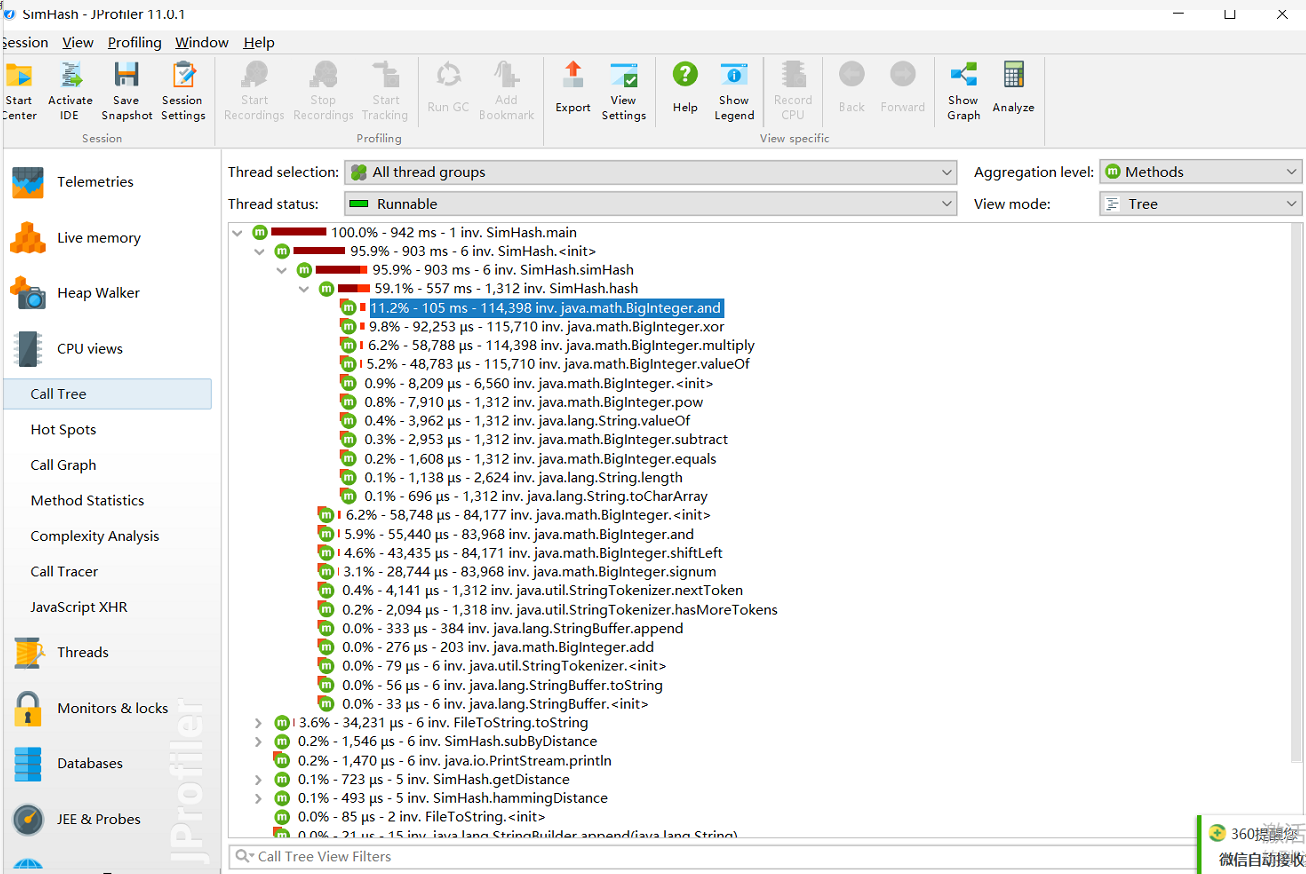Open the Help menu
This screenshot has height=874, width=1306.
pos(259,42)
